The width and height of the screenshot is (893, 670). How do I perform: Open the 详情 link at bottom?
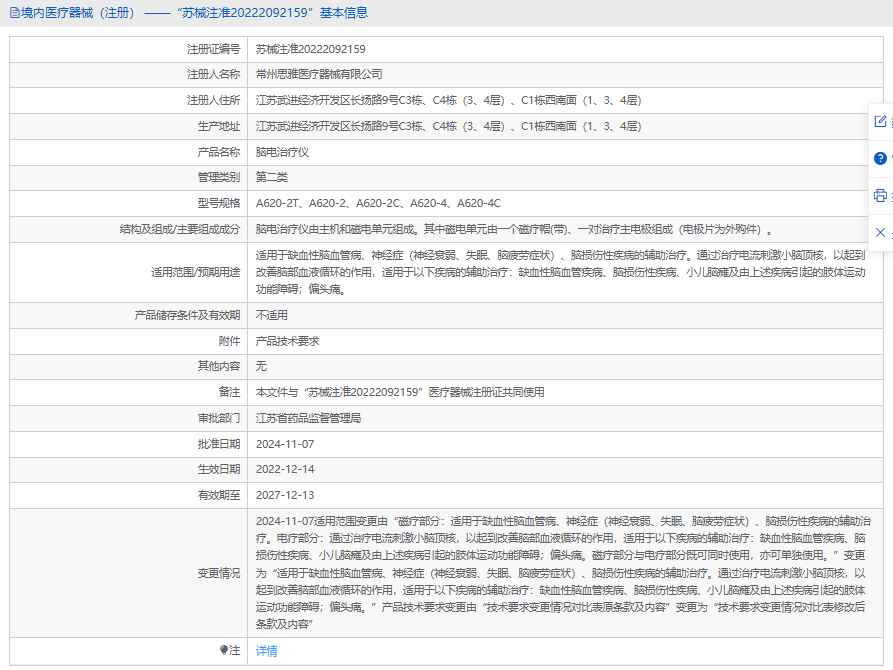(x=266, y=650)
